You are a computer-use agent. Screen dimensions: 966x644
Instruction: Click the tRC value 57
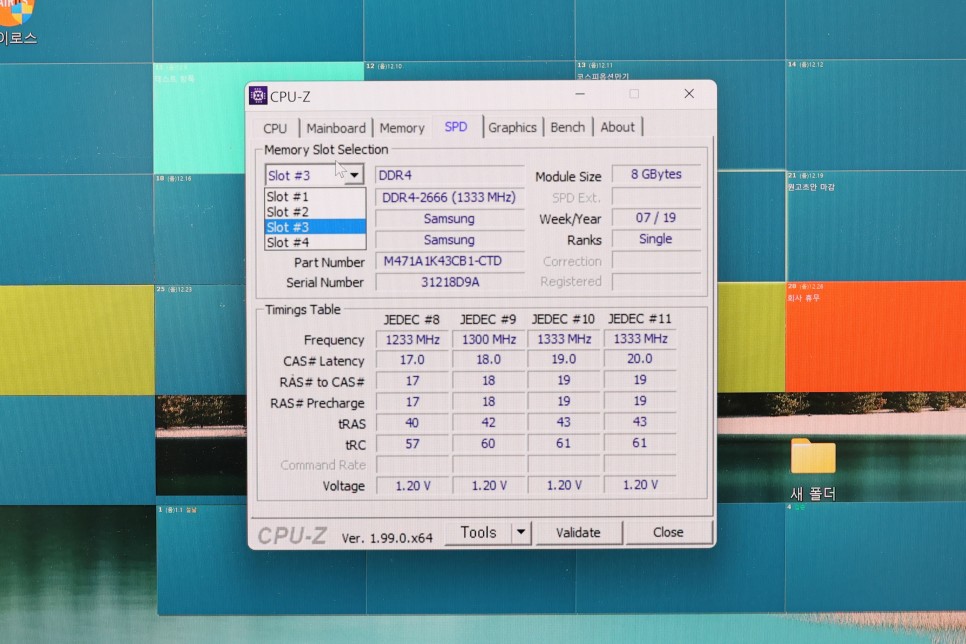412,444
